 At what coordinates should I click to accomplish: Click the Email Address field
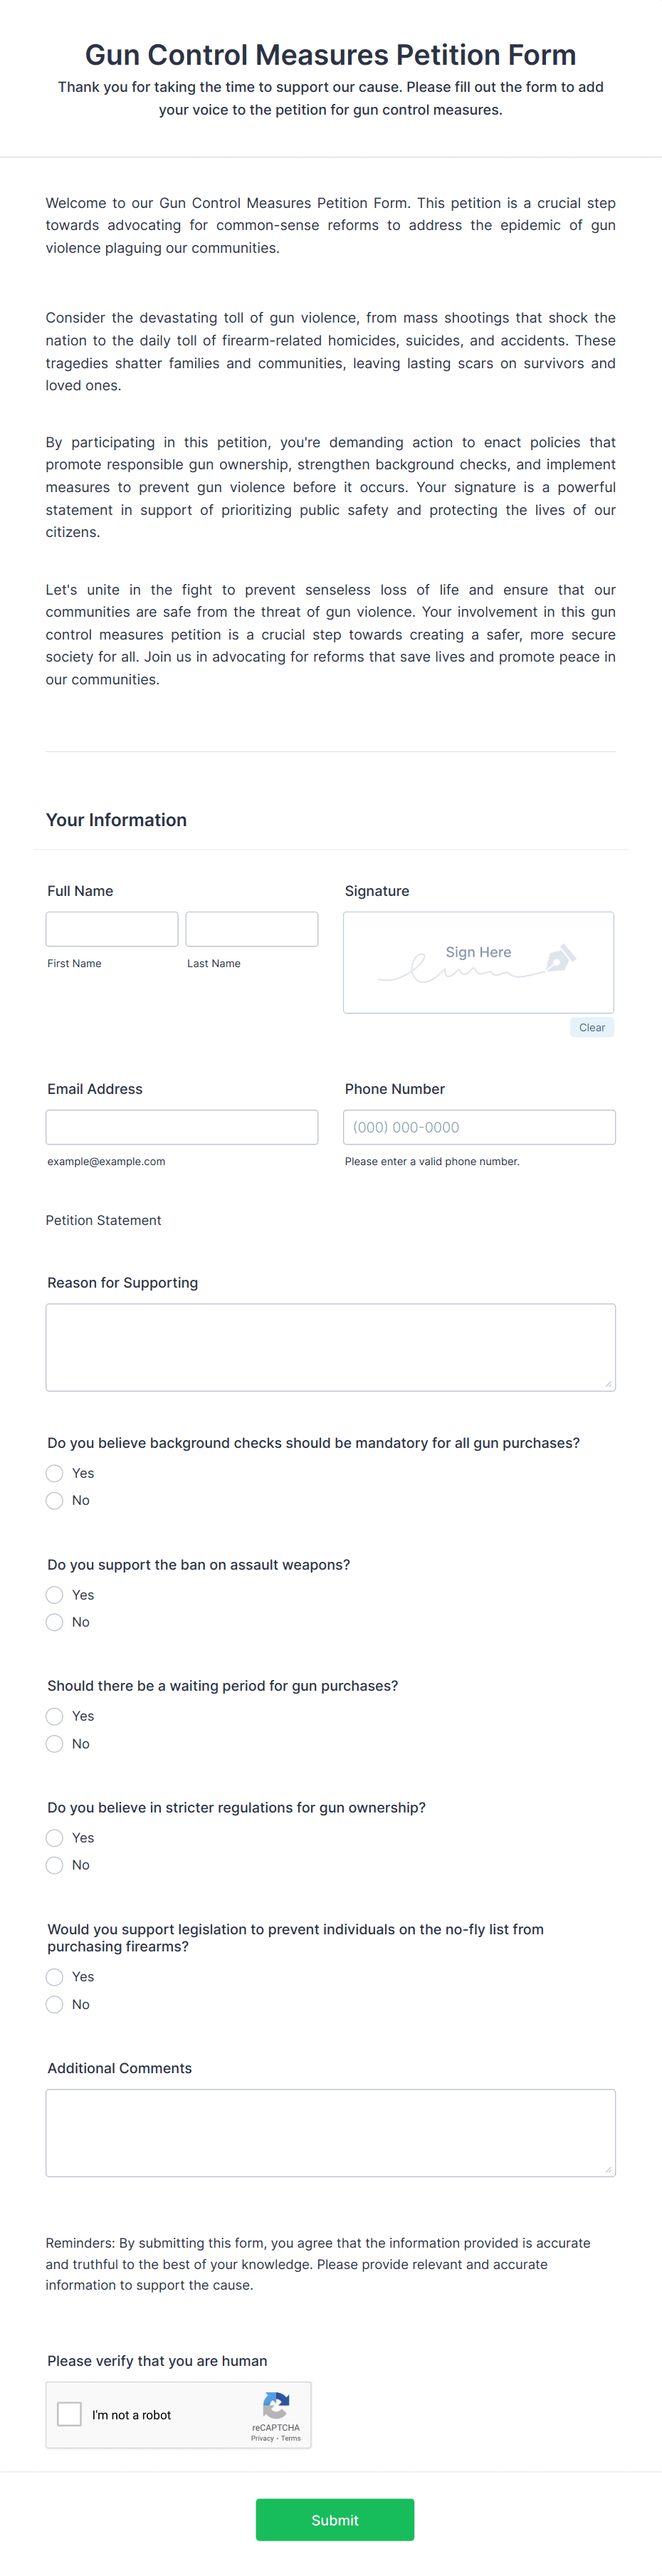pos(182,1127)
